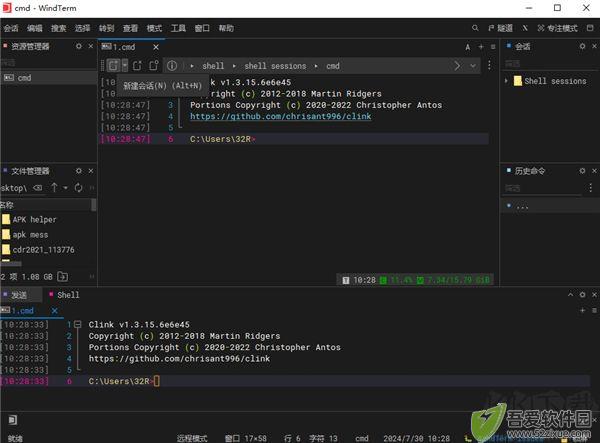Open 资源管理器 panel settings gear

79,46
